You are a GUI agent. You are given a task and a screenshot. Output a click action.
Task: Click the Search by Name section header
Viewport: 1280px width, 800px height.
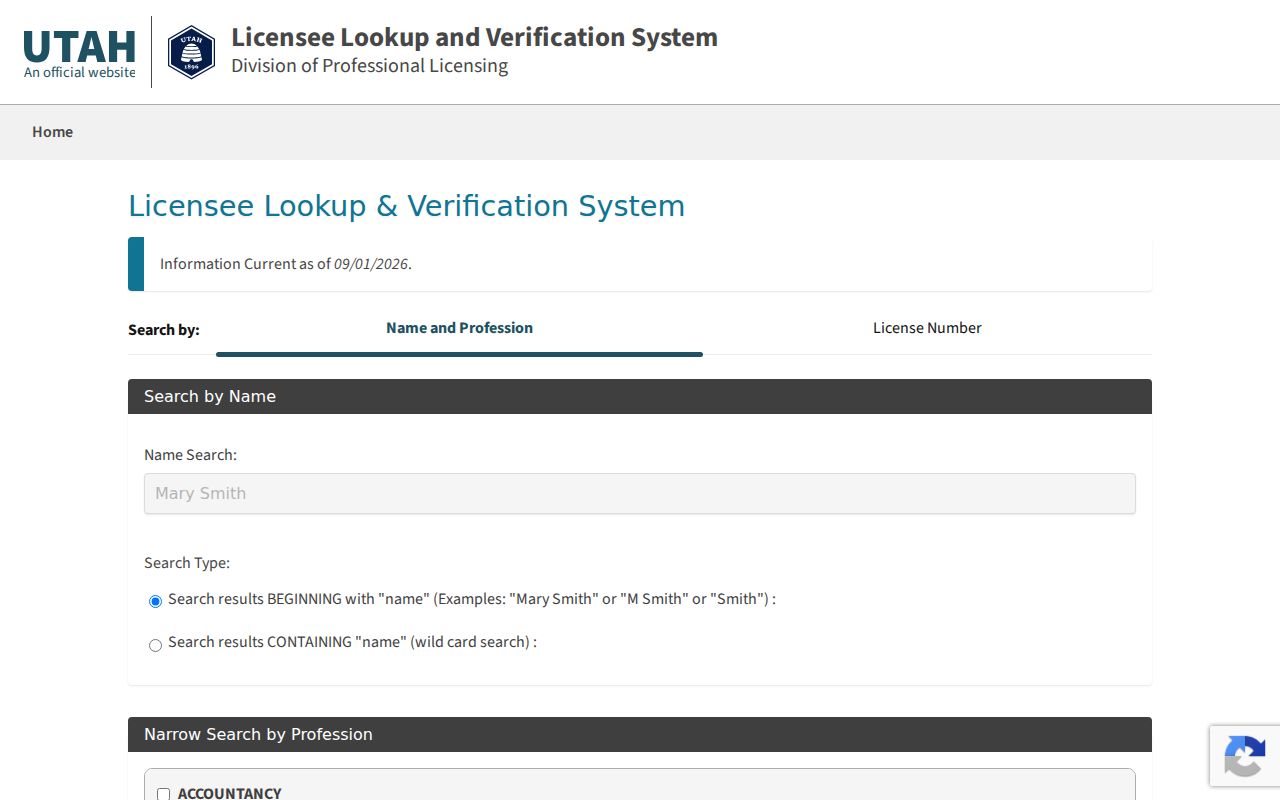tap(640, 396)
